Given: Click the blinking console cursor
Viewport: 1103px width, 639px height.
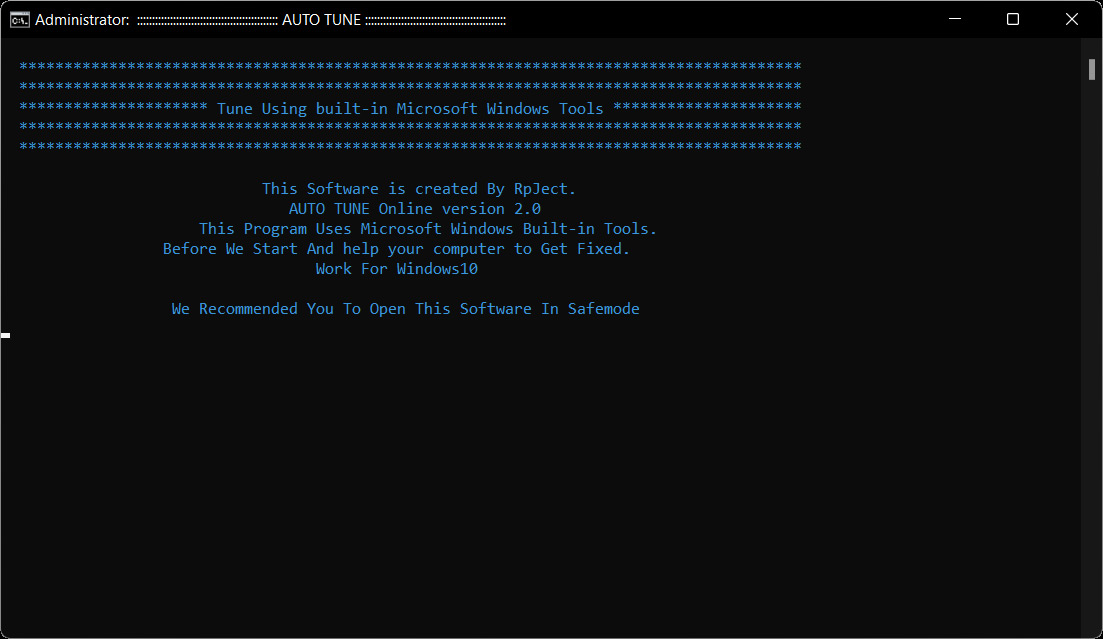Looking at the screenshot, I should (x=6, y=335).
